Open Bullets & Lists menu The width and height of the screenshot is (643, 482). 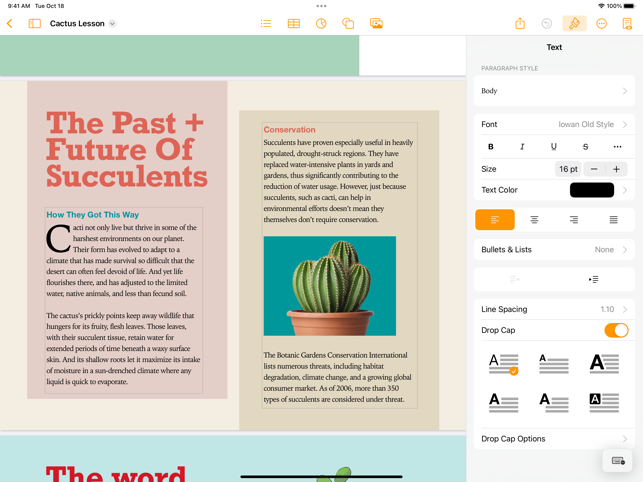click(554, 250)
